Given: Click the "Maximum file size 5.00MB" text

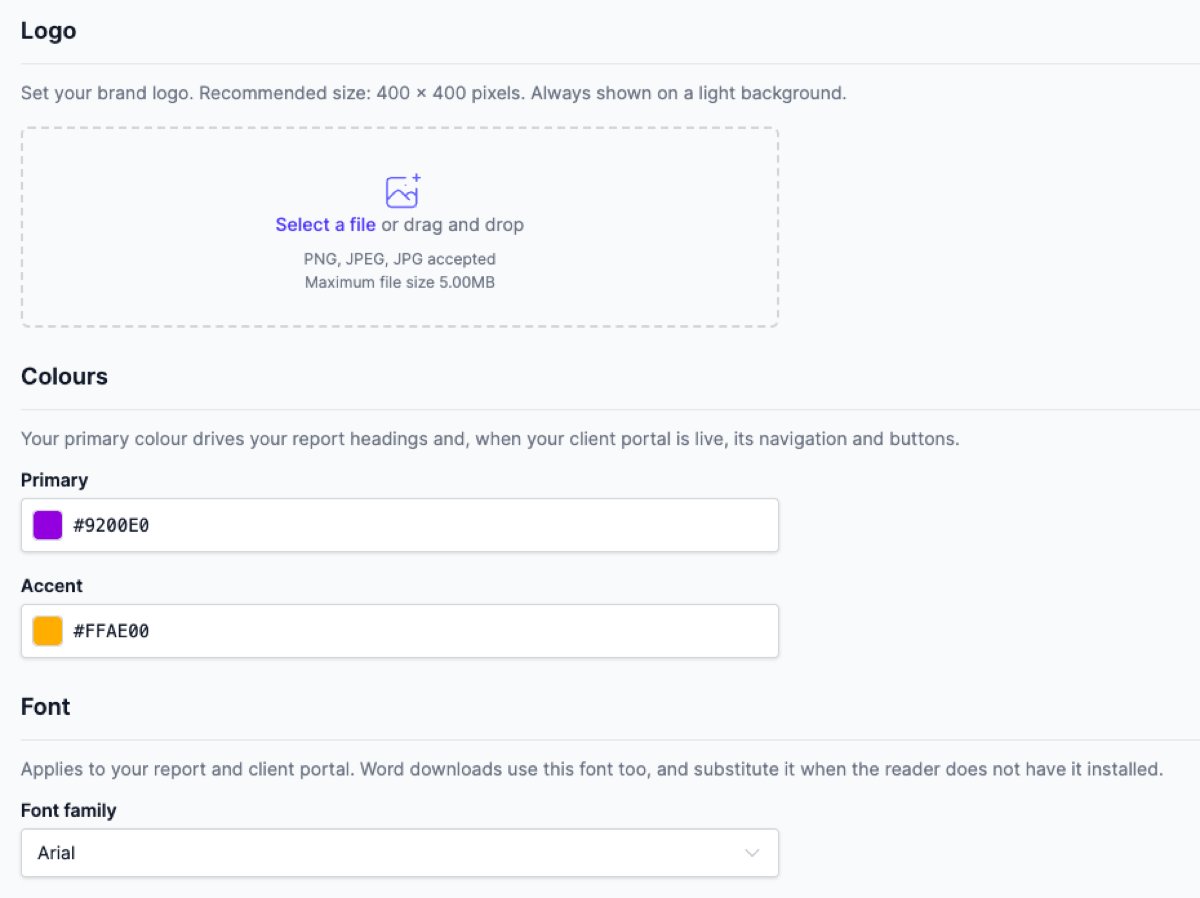Looking at the screenshot, I should [x=400, y=282].
